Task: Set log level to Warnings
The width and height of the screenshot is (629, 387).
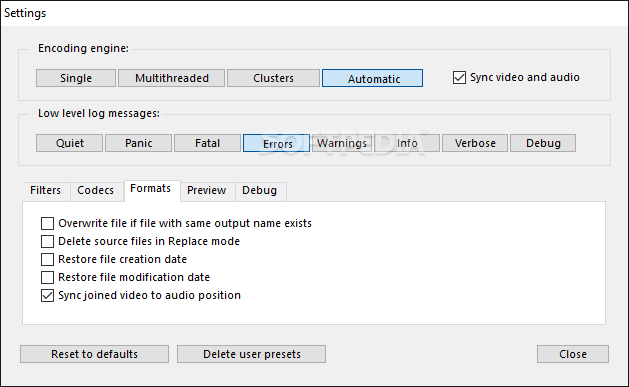Action: [342, 143]
